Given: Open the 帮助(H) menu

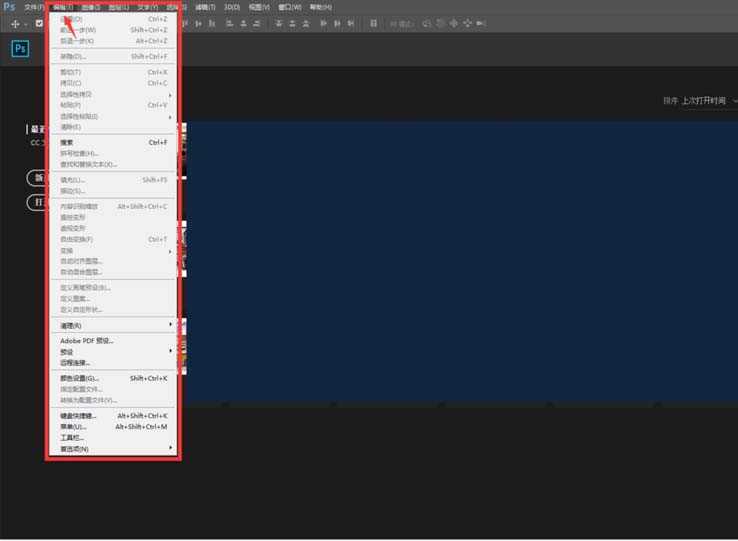Looking at the screenshot, I should tap(320, 7).
